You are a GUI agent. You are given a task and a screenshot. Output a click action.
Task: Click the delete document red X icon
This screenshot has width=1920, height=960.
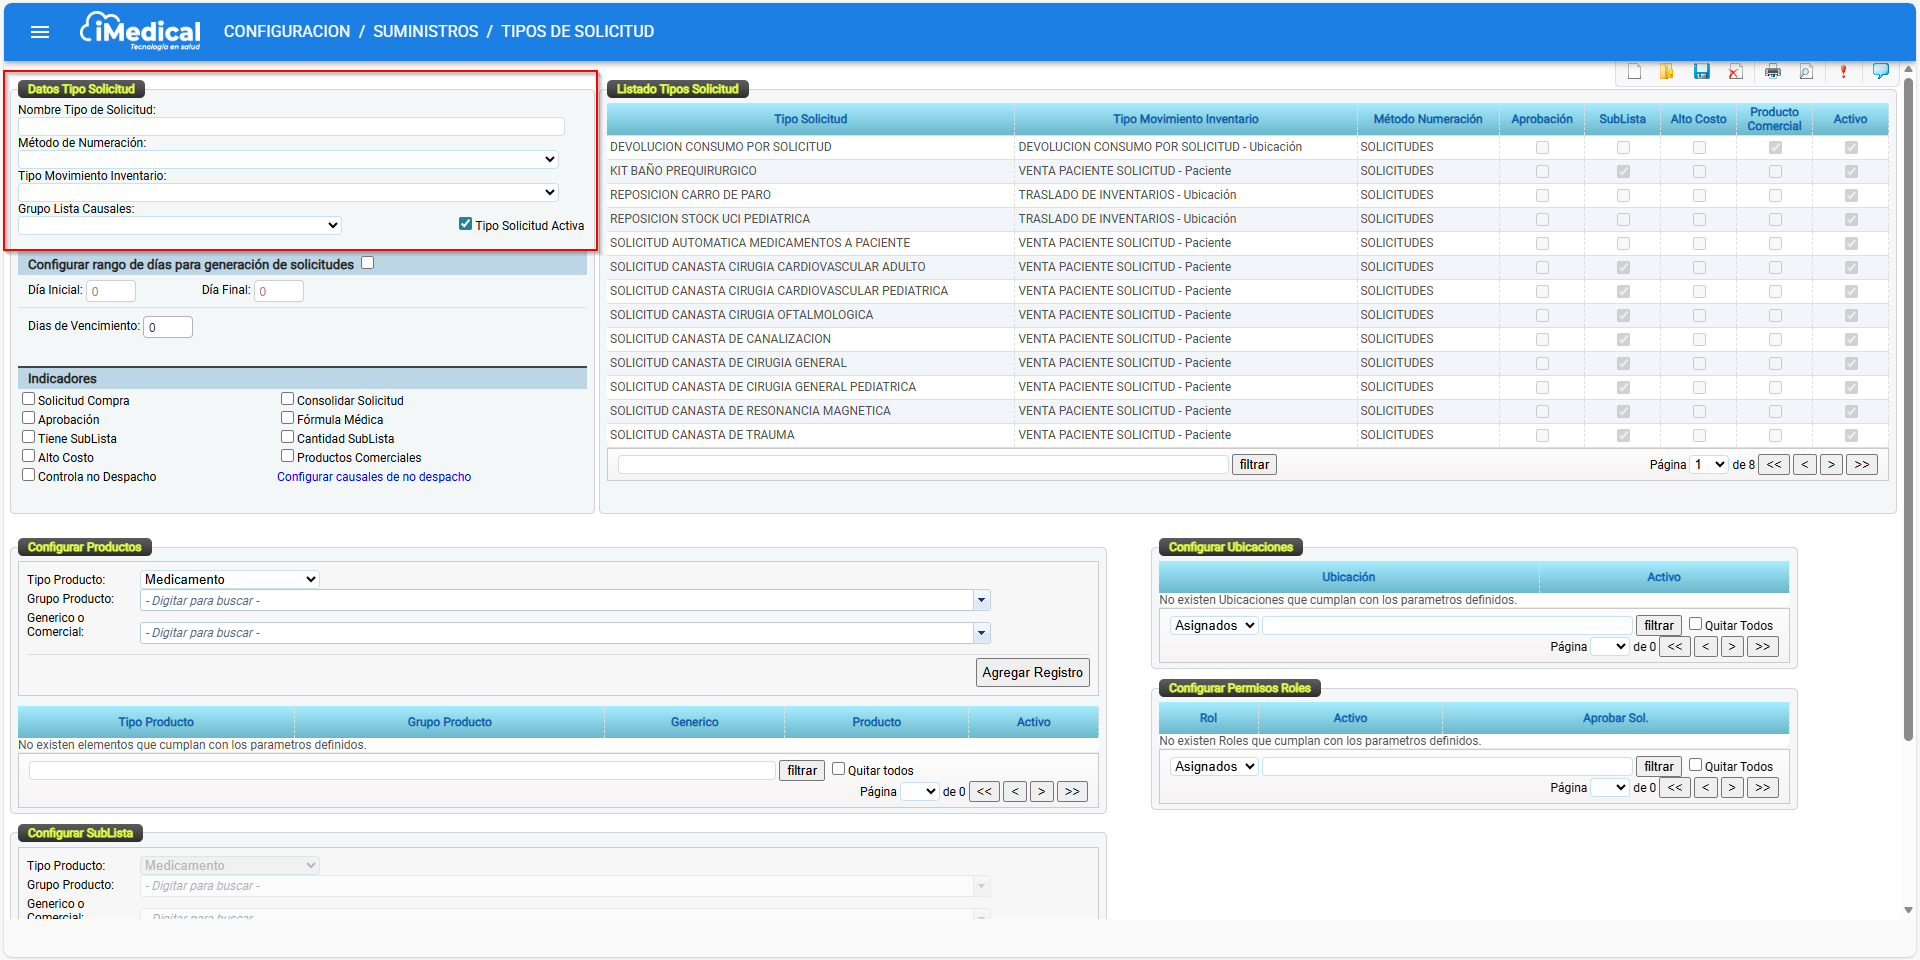tap(1735, 71)
